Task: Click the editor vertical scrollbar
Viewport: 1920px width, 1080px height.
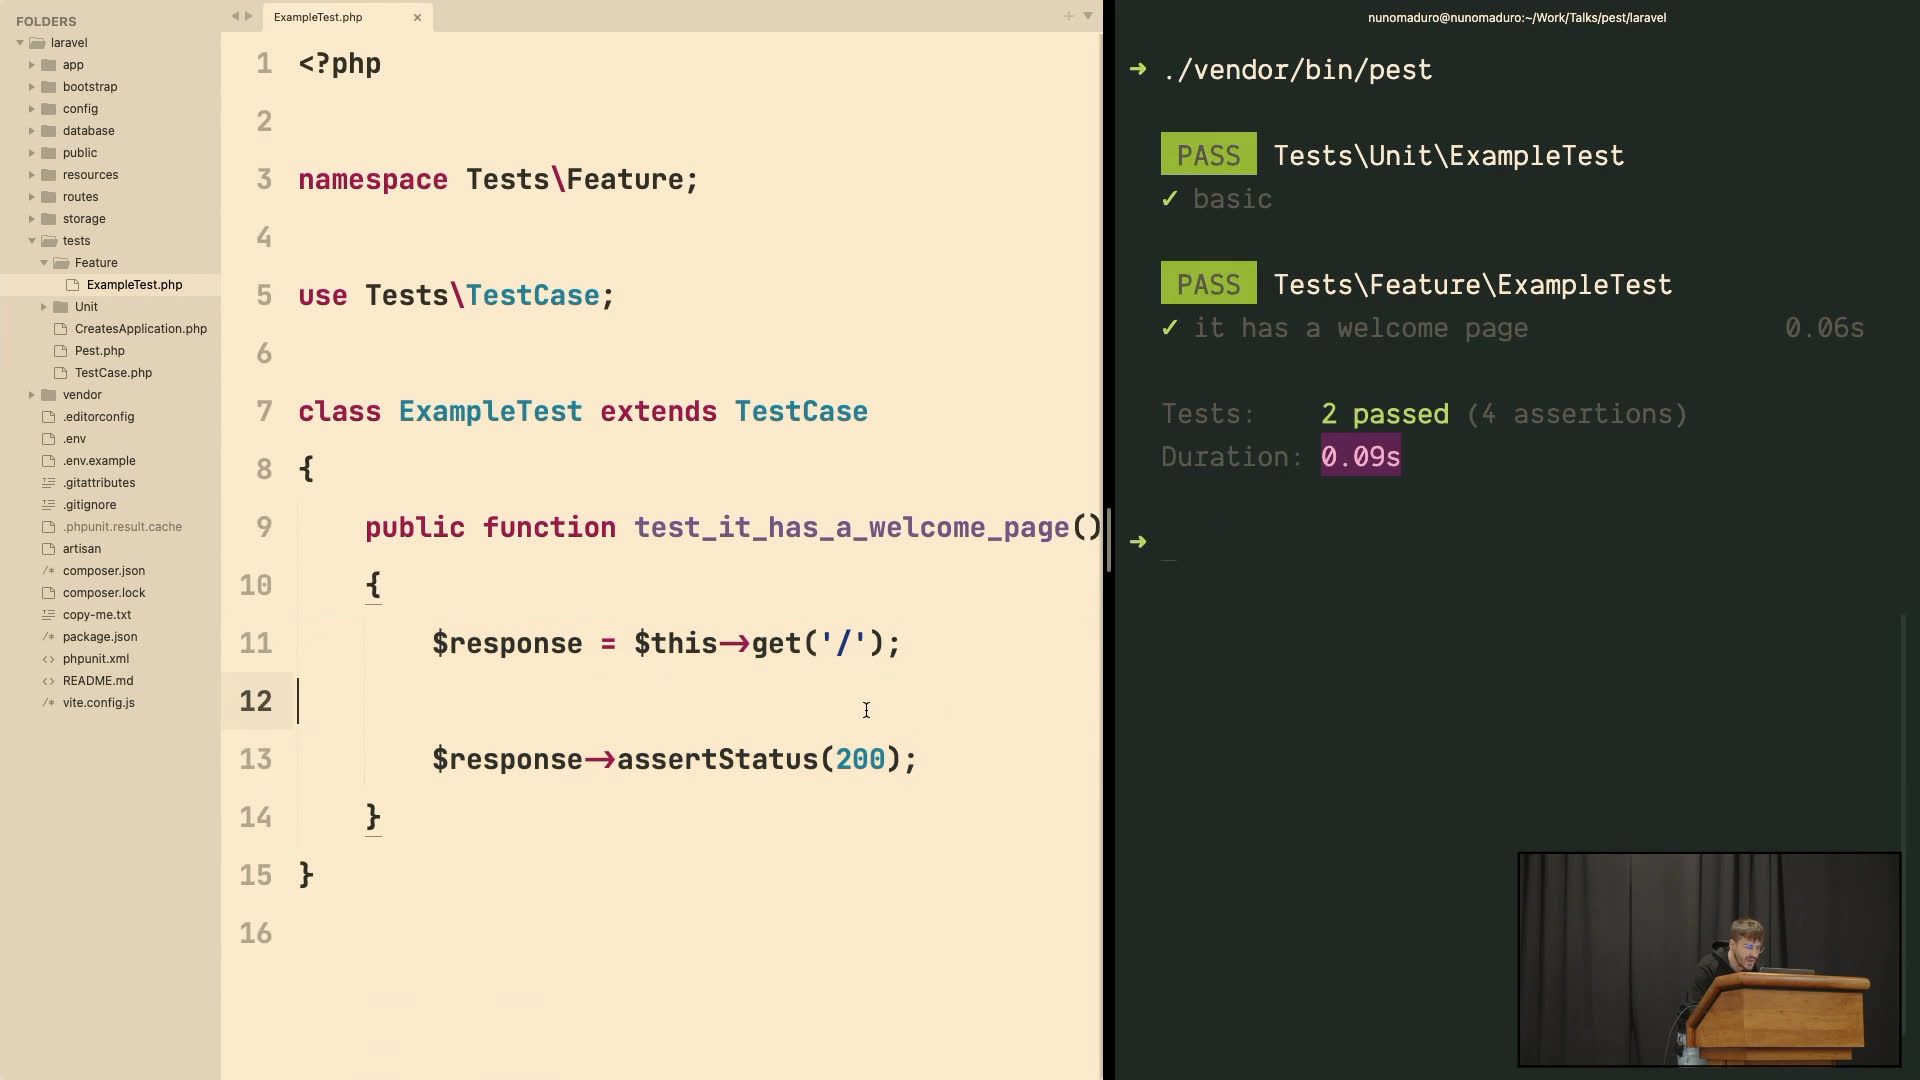Action: click(1108, 536)
